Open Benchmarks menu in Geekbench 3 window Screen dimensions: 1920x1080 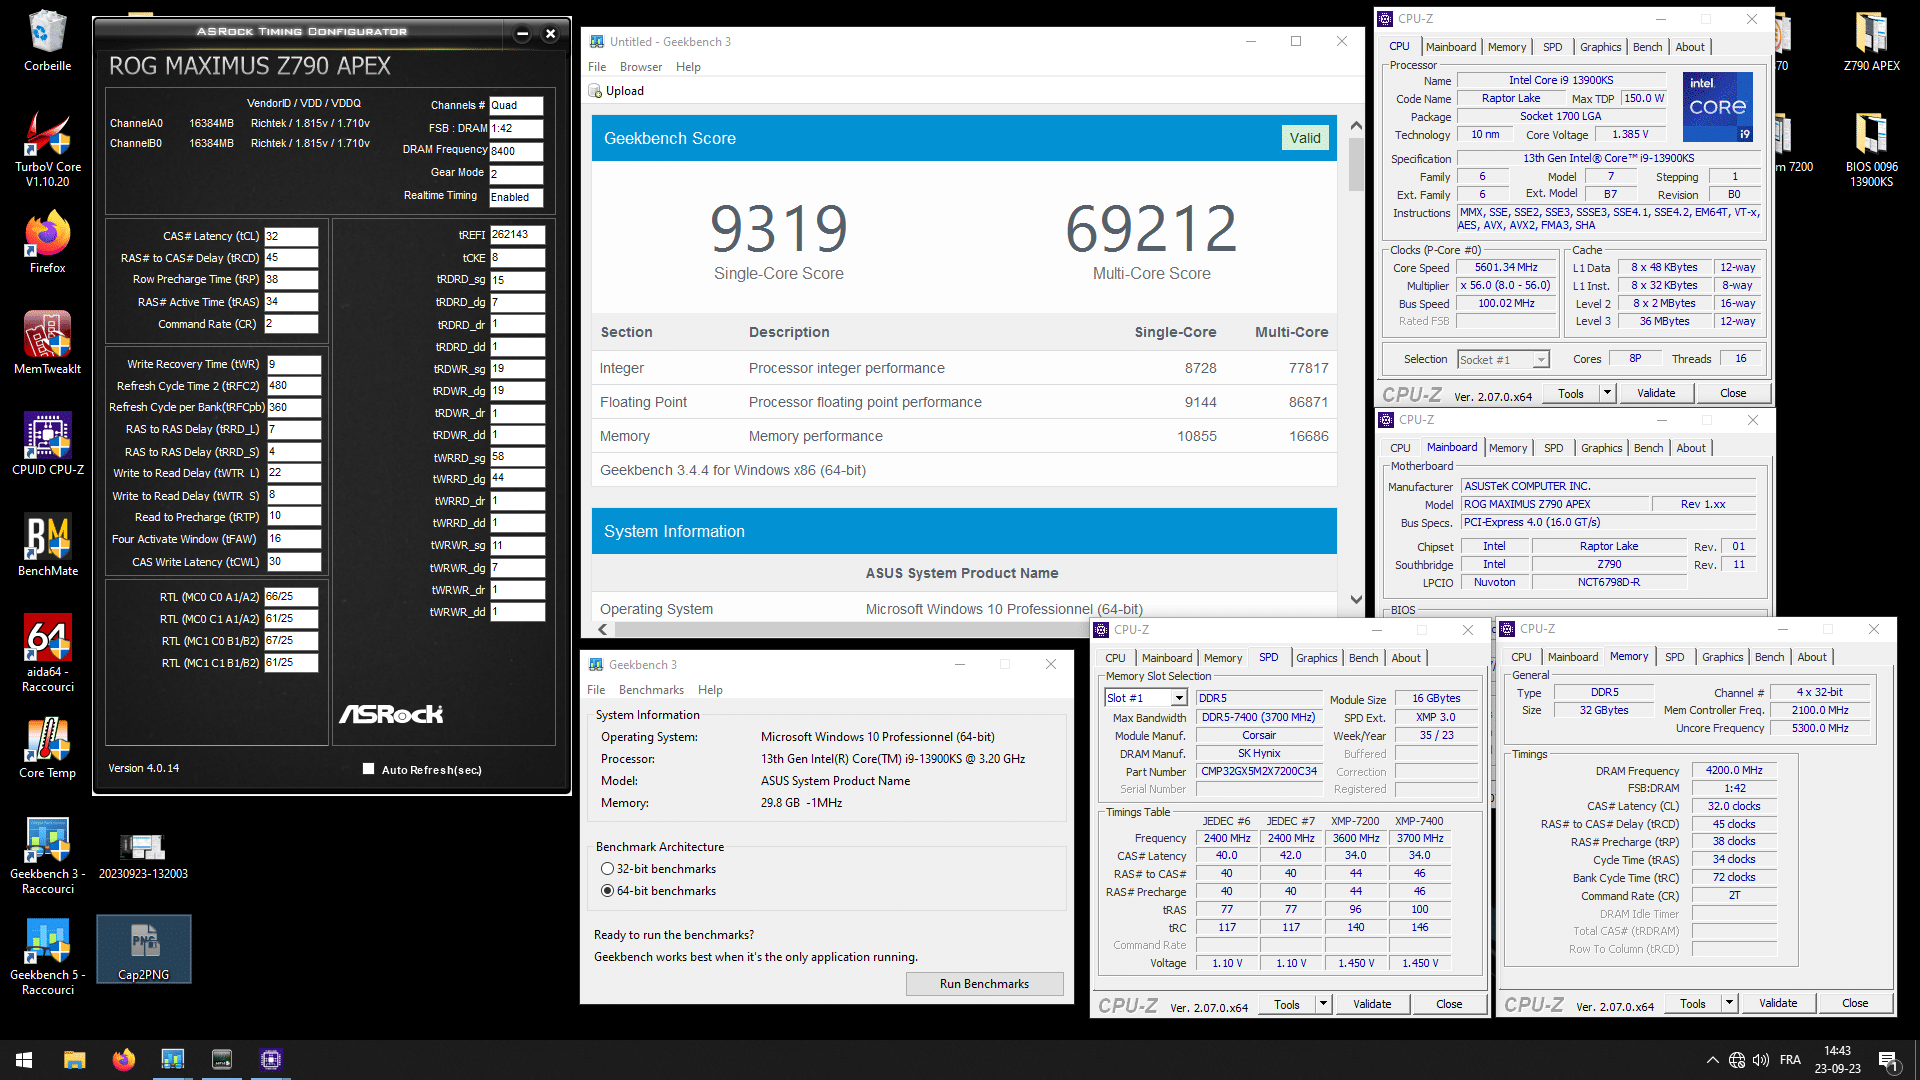651,690
